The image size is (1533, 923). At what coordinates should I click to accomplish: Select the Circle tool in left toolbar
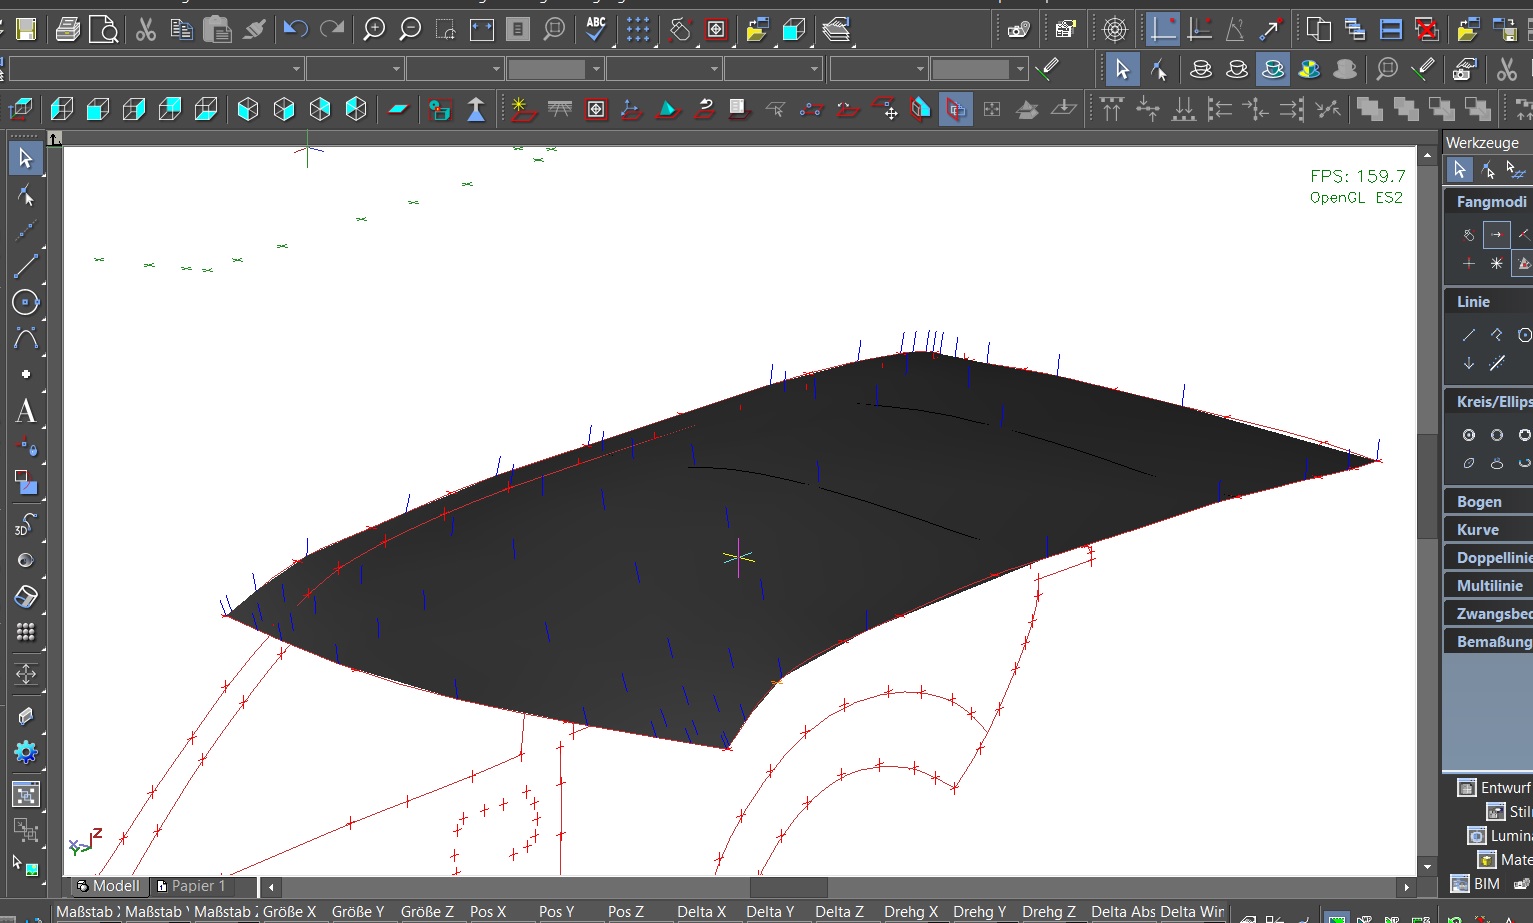coord(26,302)
